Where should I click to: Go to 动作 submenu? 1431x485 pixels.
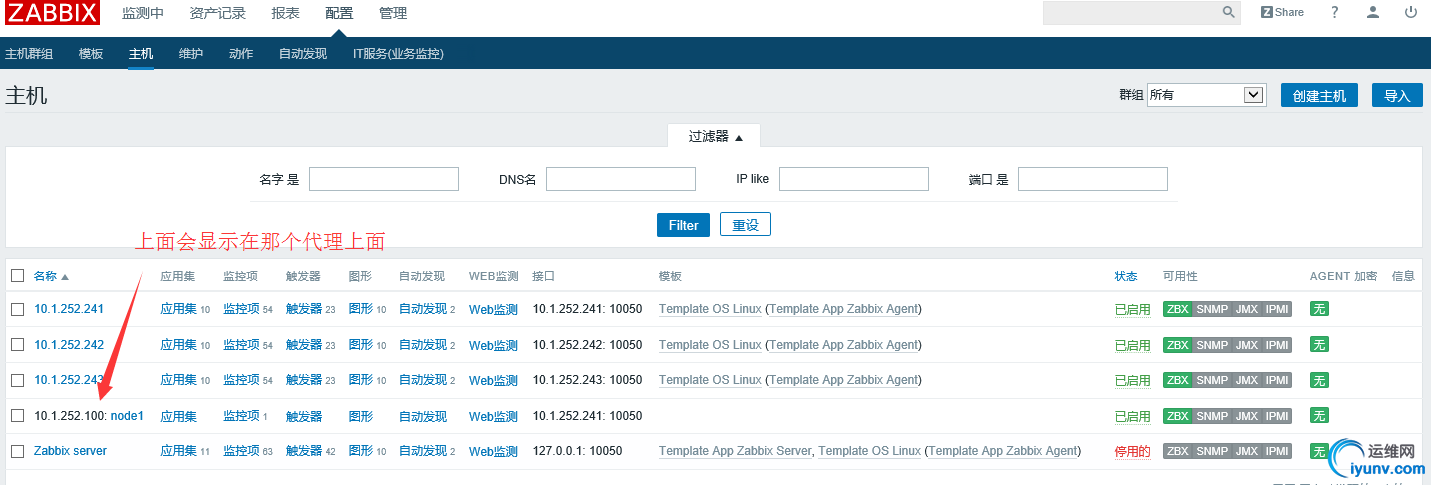tap(241, 54)
